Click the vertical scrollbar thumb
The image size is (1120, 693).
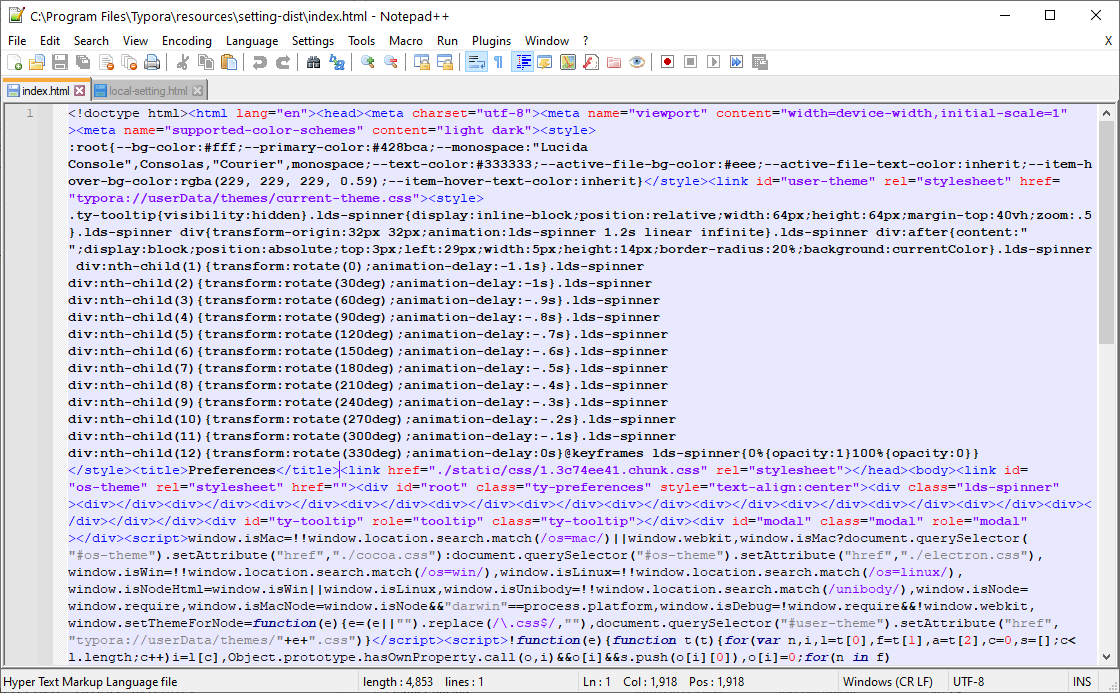pos(1106,233)
